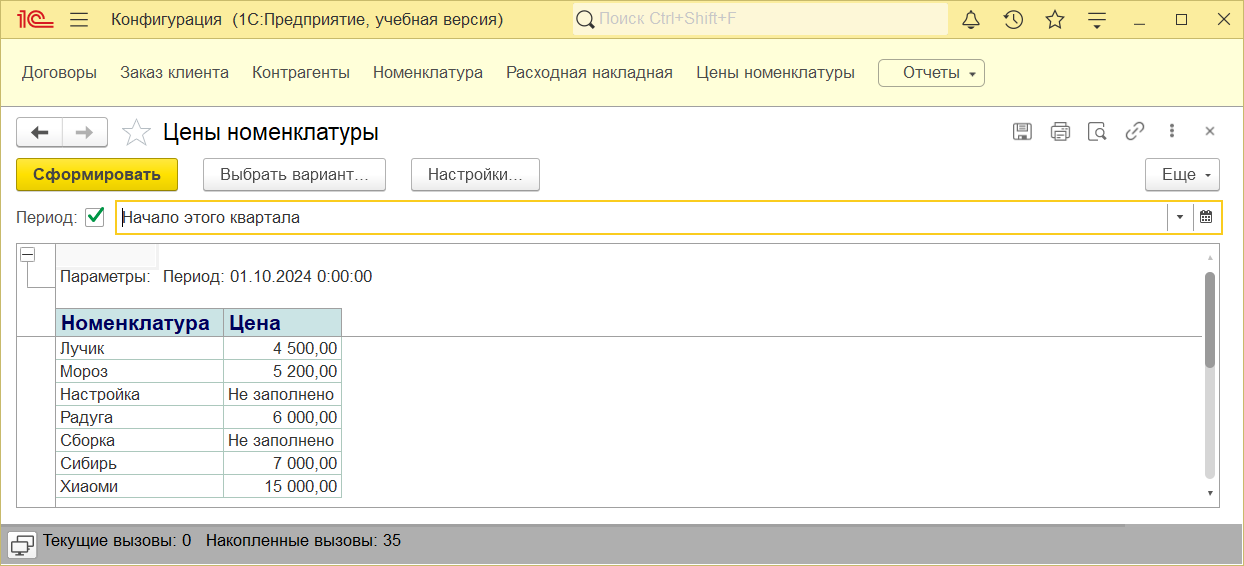Click Не заполнено in Сборка row
The width and height of the screenshot is (1244, 566).
tap(282, 440)
